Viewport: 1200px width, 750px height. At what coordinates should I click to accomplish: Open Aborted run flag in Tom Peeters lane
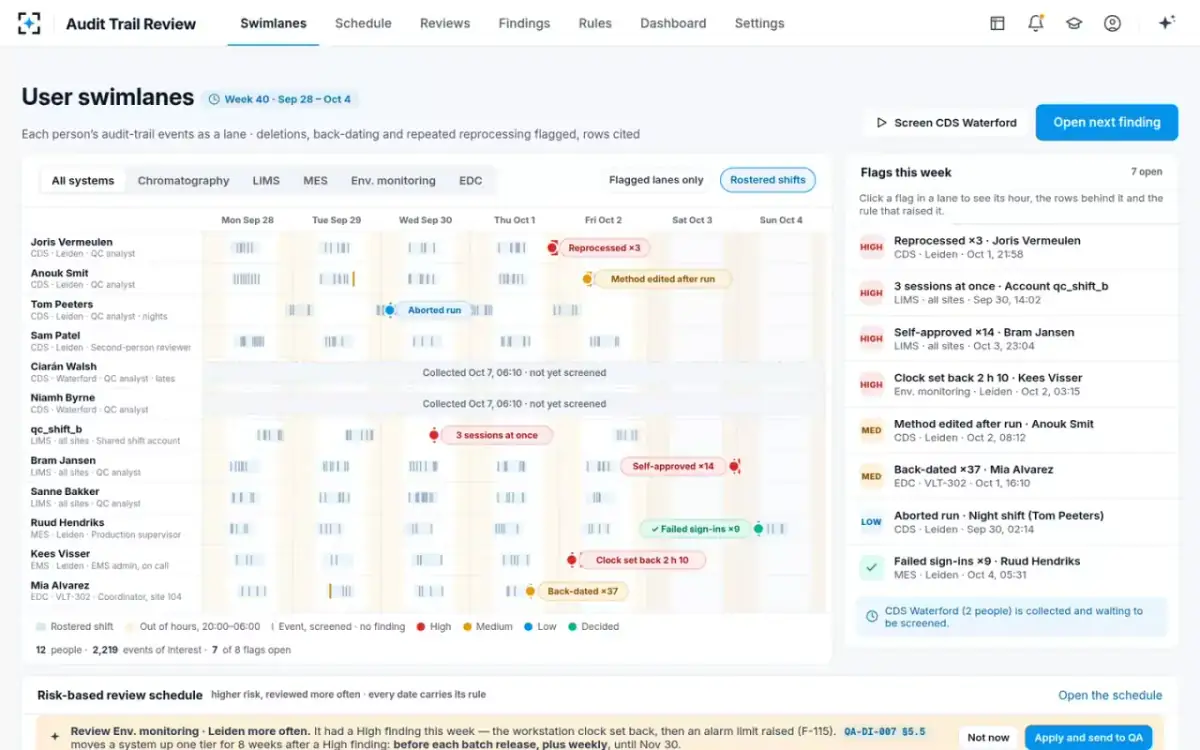(x=434, y=310)
